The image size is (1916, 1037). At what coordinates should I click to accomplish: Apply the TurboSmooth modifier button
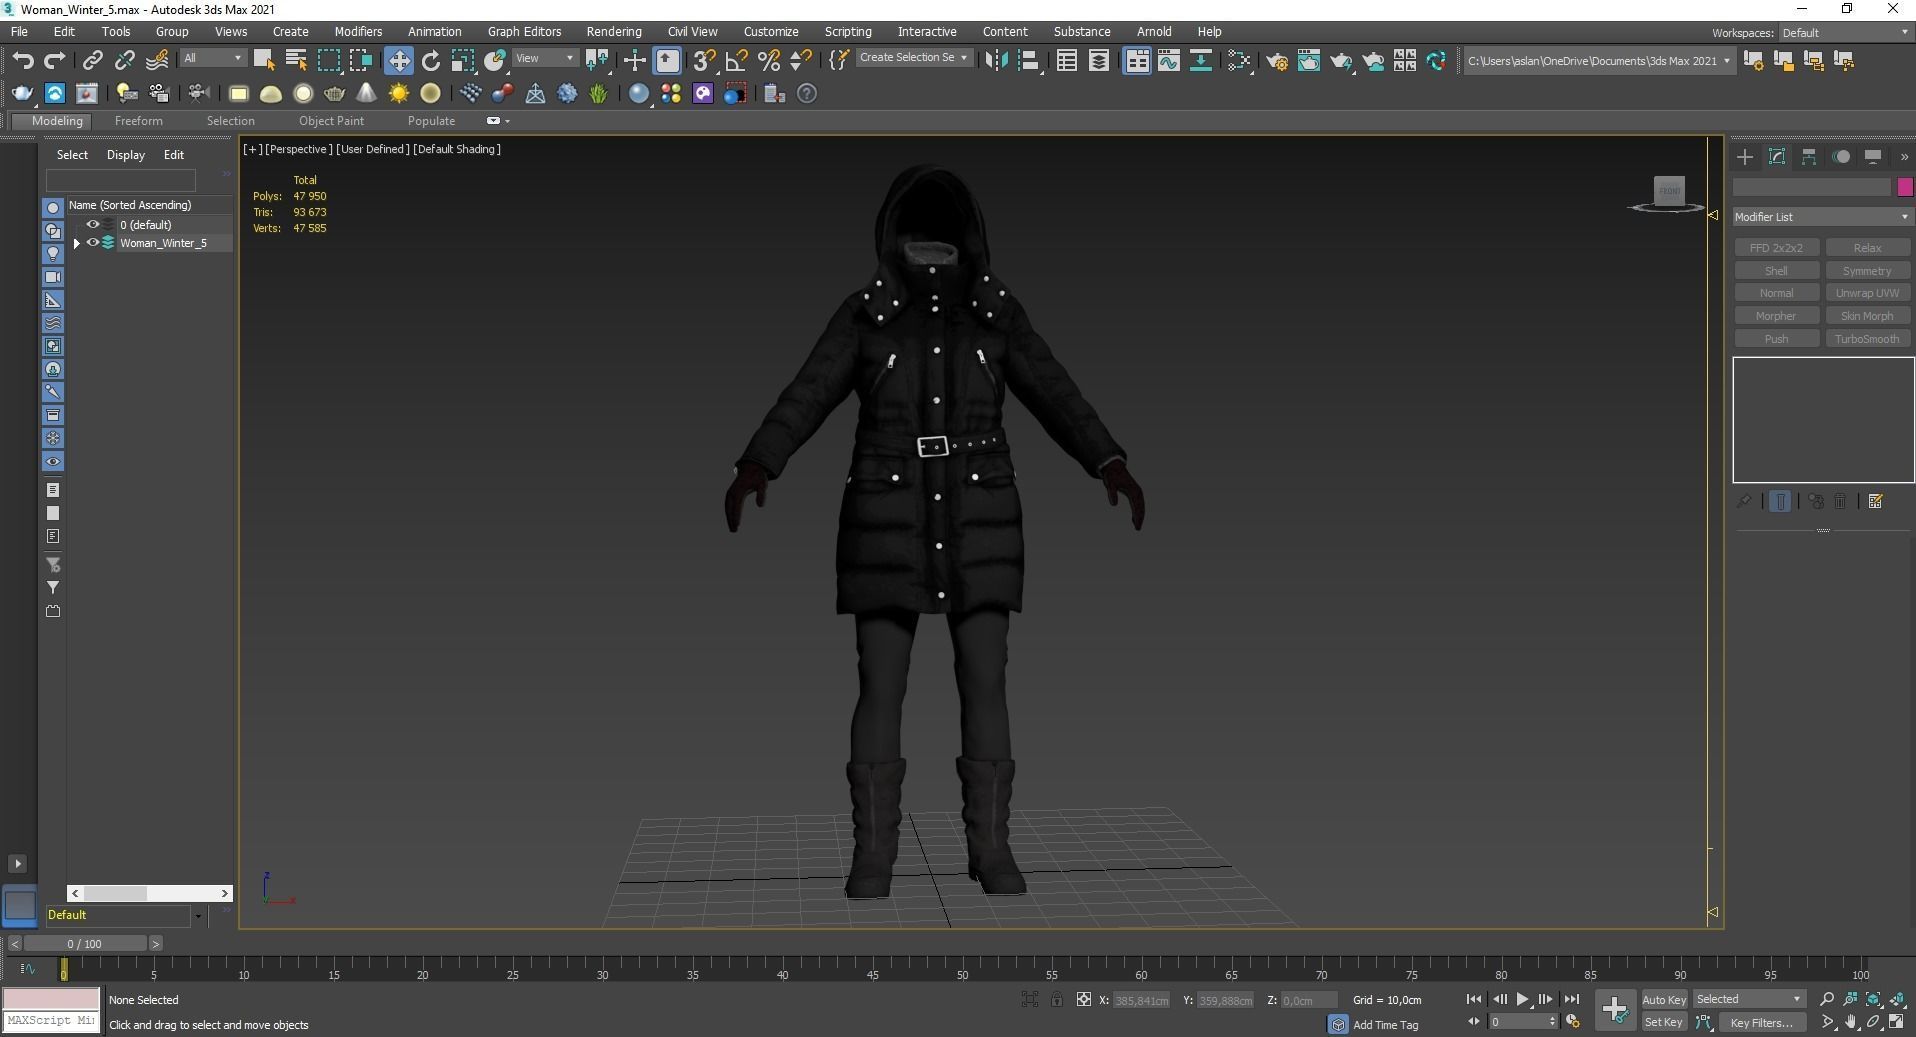click(x=1867, y=339)
